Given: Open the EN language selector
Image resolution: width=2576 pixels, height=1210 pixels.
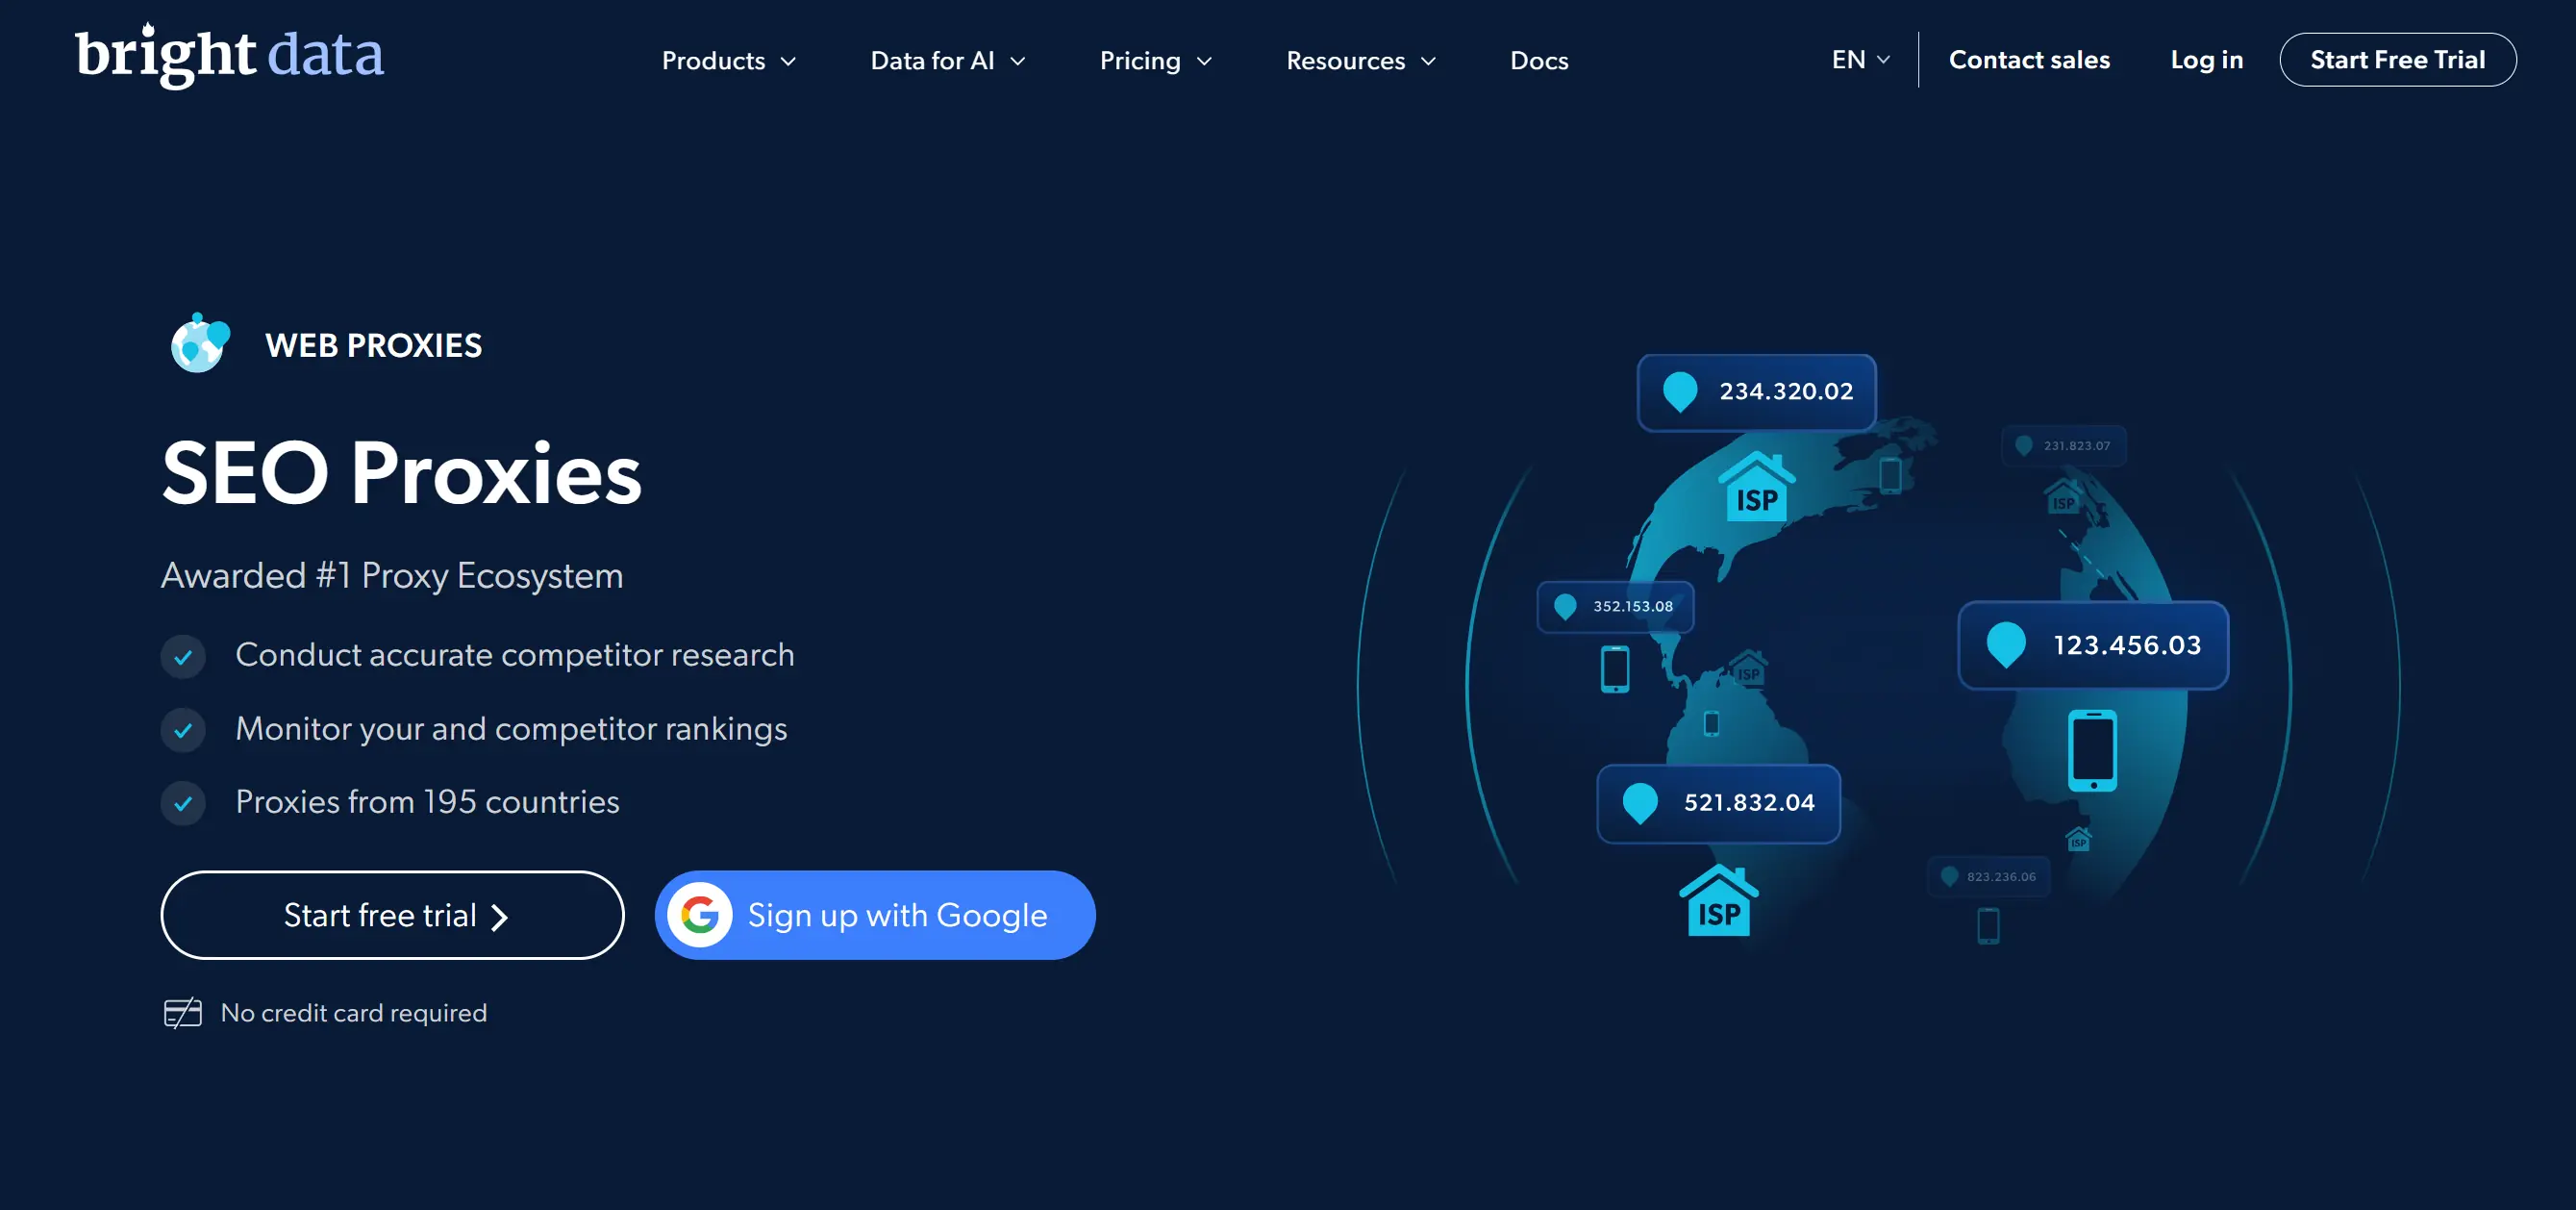Looking at the screenshot, I should click(1860, 60).
